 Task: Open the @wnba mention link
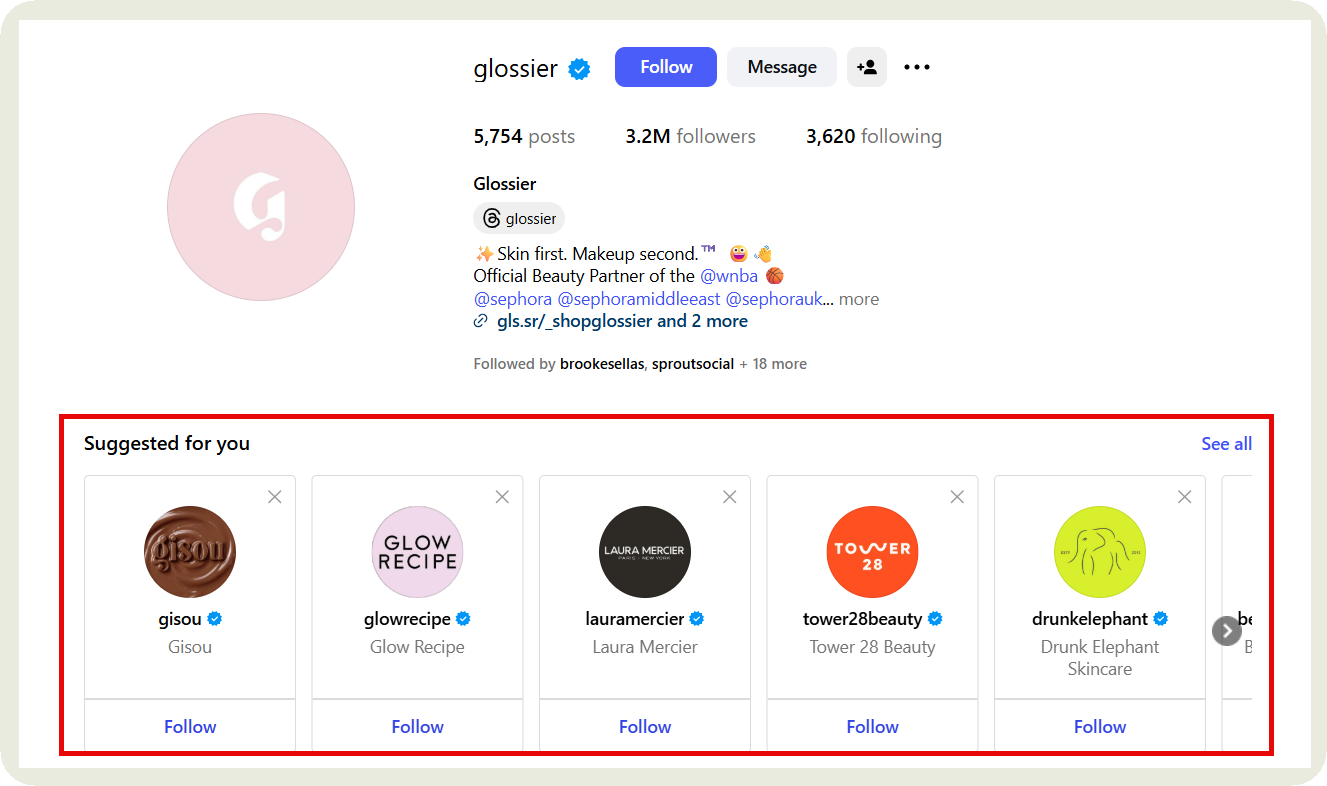click(729, 276)
